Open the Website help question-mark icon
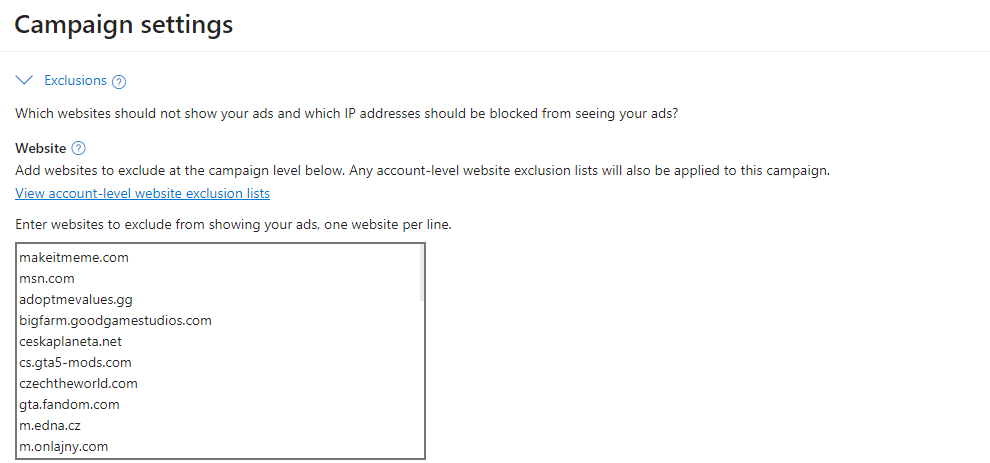The image size is (990, 463). click(x=78, y=148)
